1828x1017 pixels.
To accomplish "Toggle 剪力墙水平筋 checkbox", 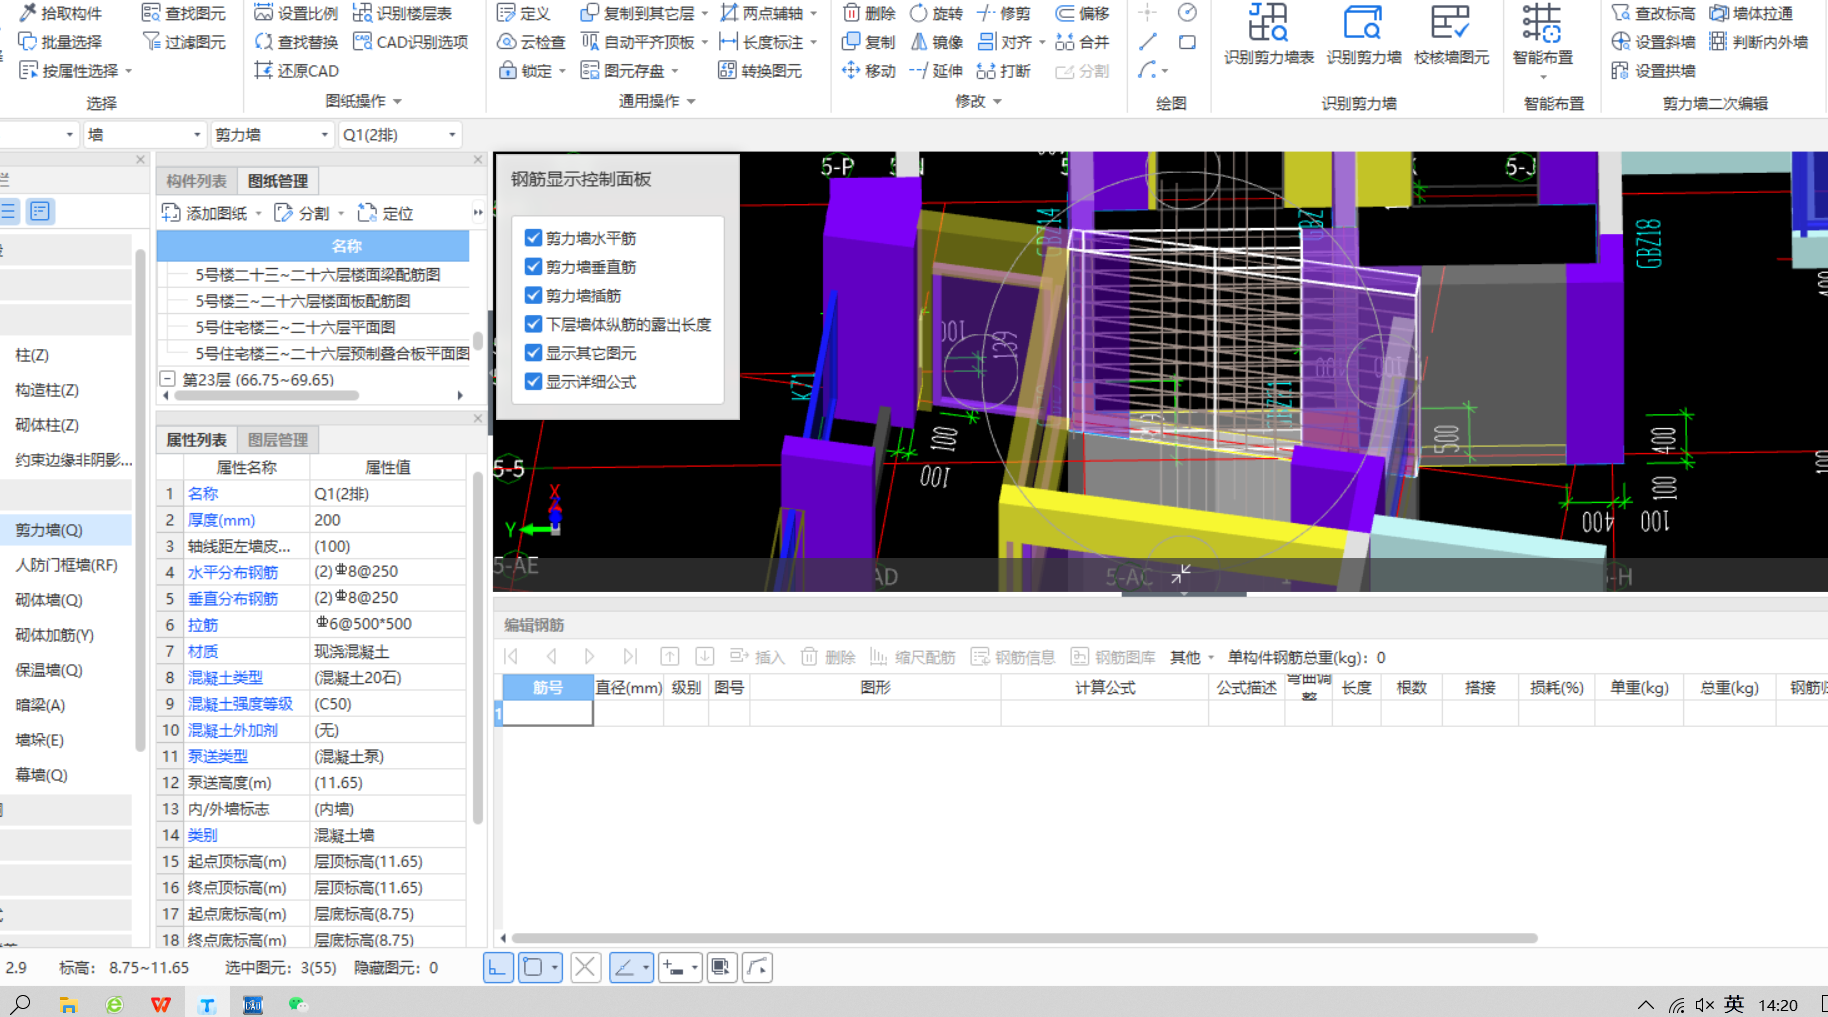I will pyautogui.click(x=534, y=238).
